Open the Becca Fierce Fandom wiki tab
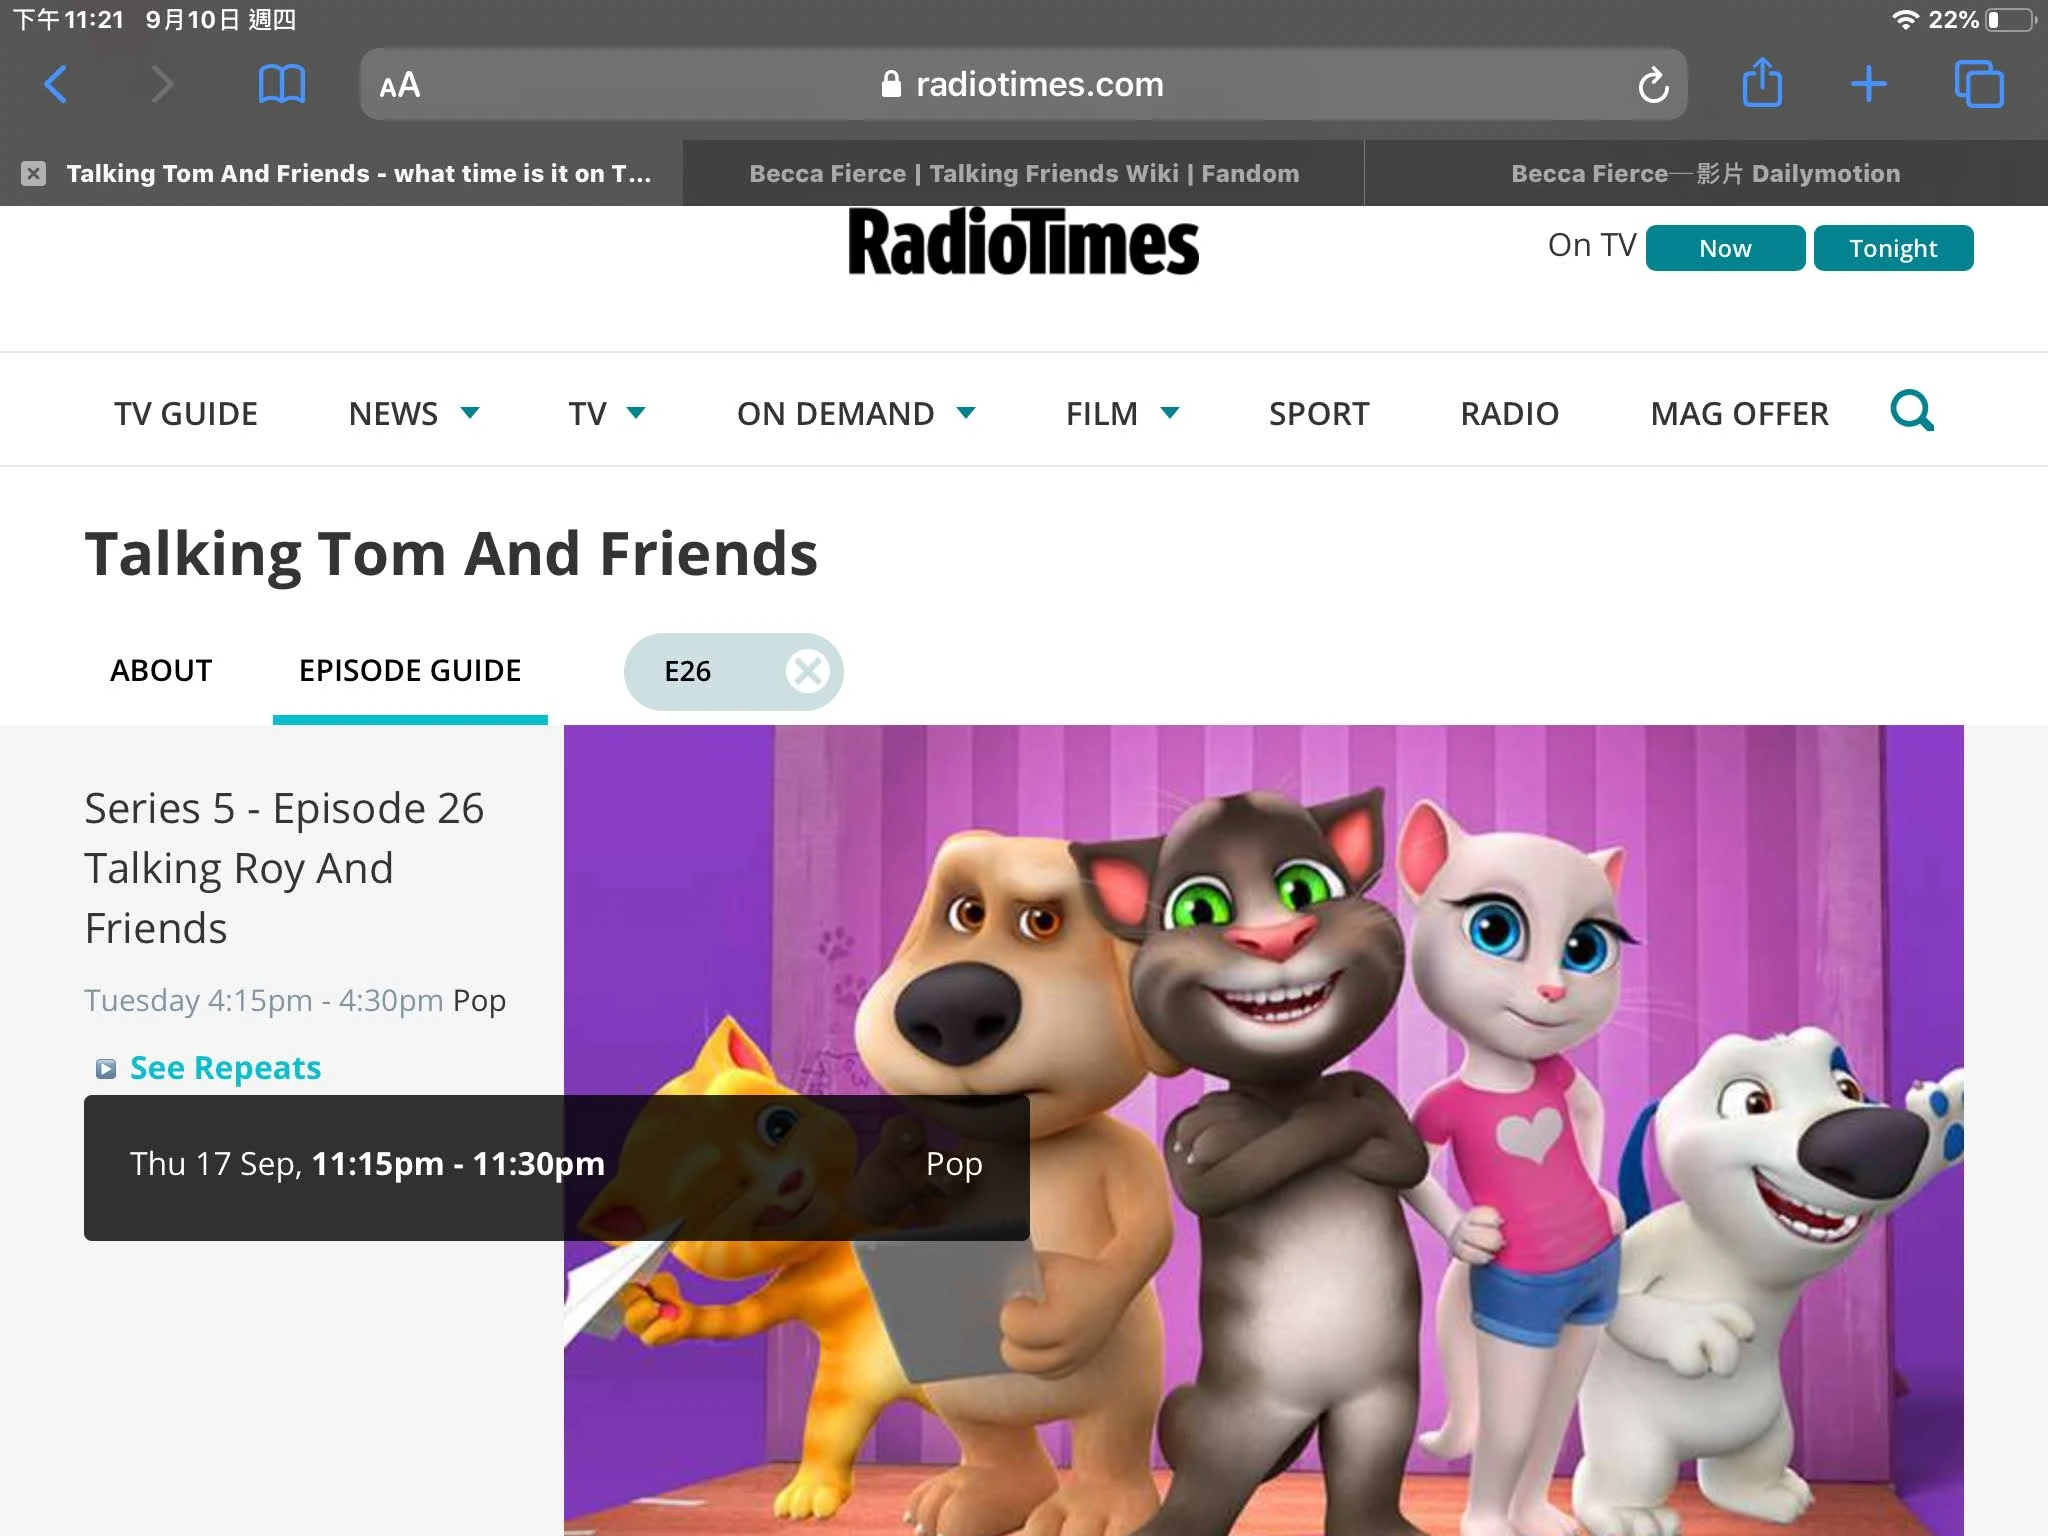 pyautogui.click(x=1022, y=172)
